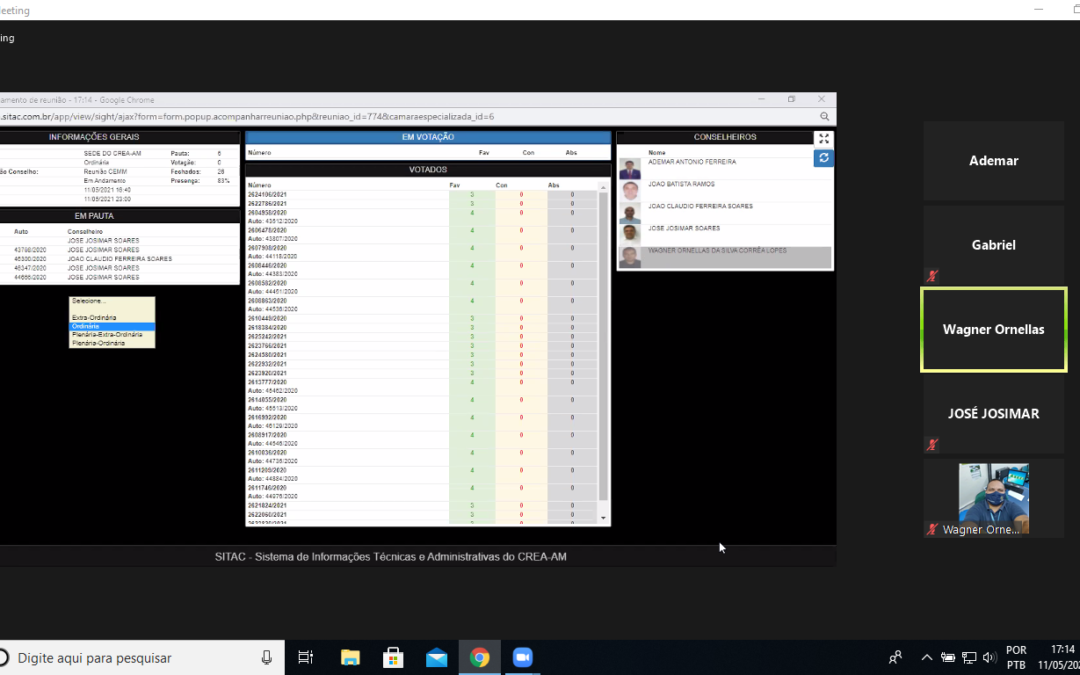
Task: Click photo of ADEMAR ANTONIO FERREIRA
Action: (x=630, y=169)
